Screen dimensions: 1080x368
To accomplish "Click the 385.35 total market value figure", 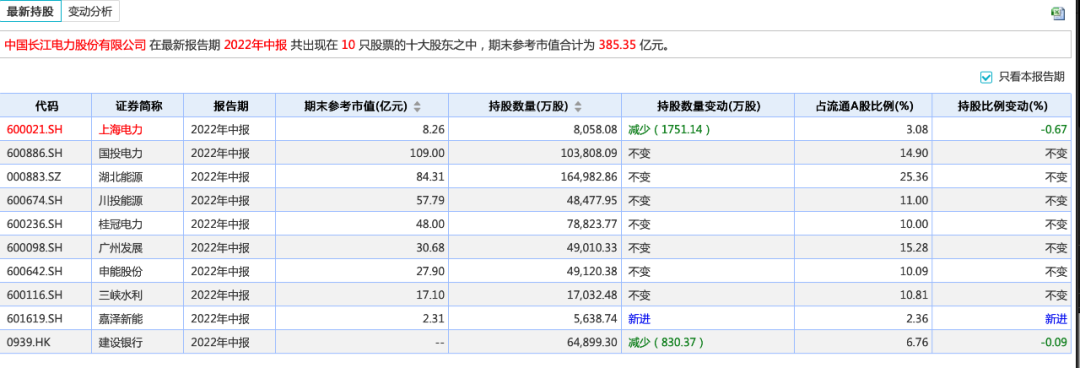I will [x=617, y=45].
